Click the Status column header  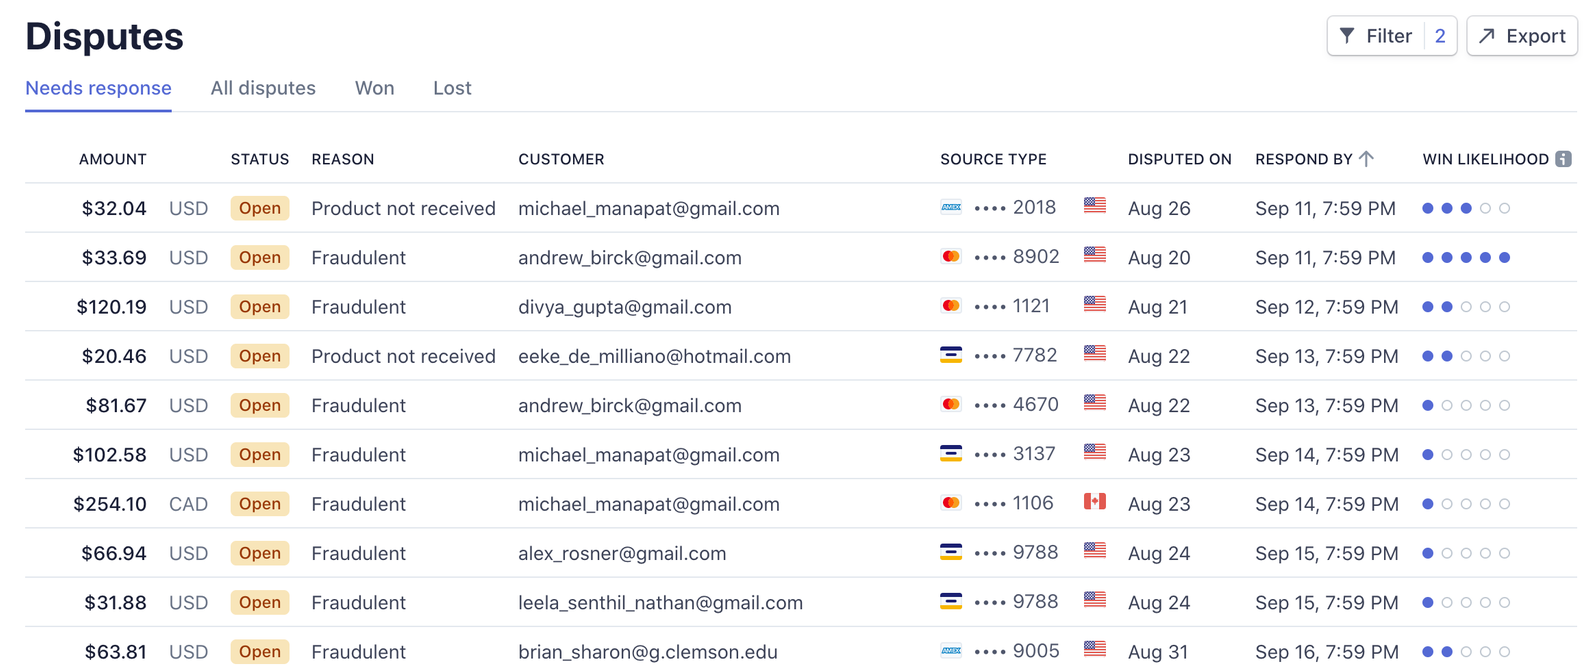[x=260, y=159]
